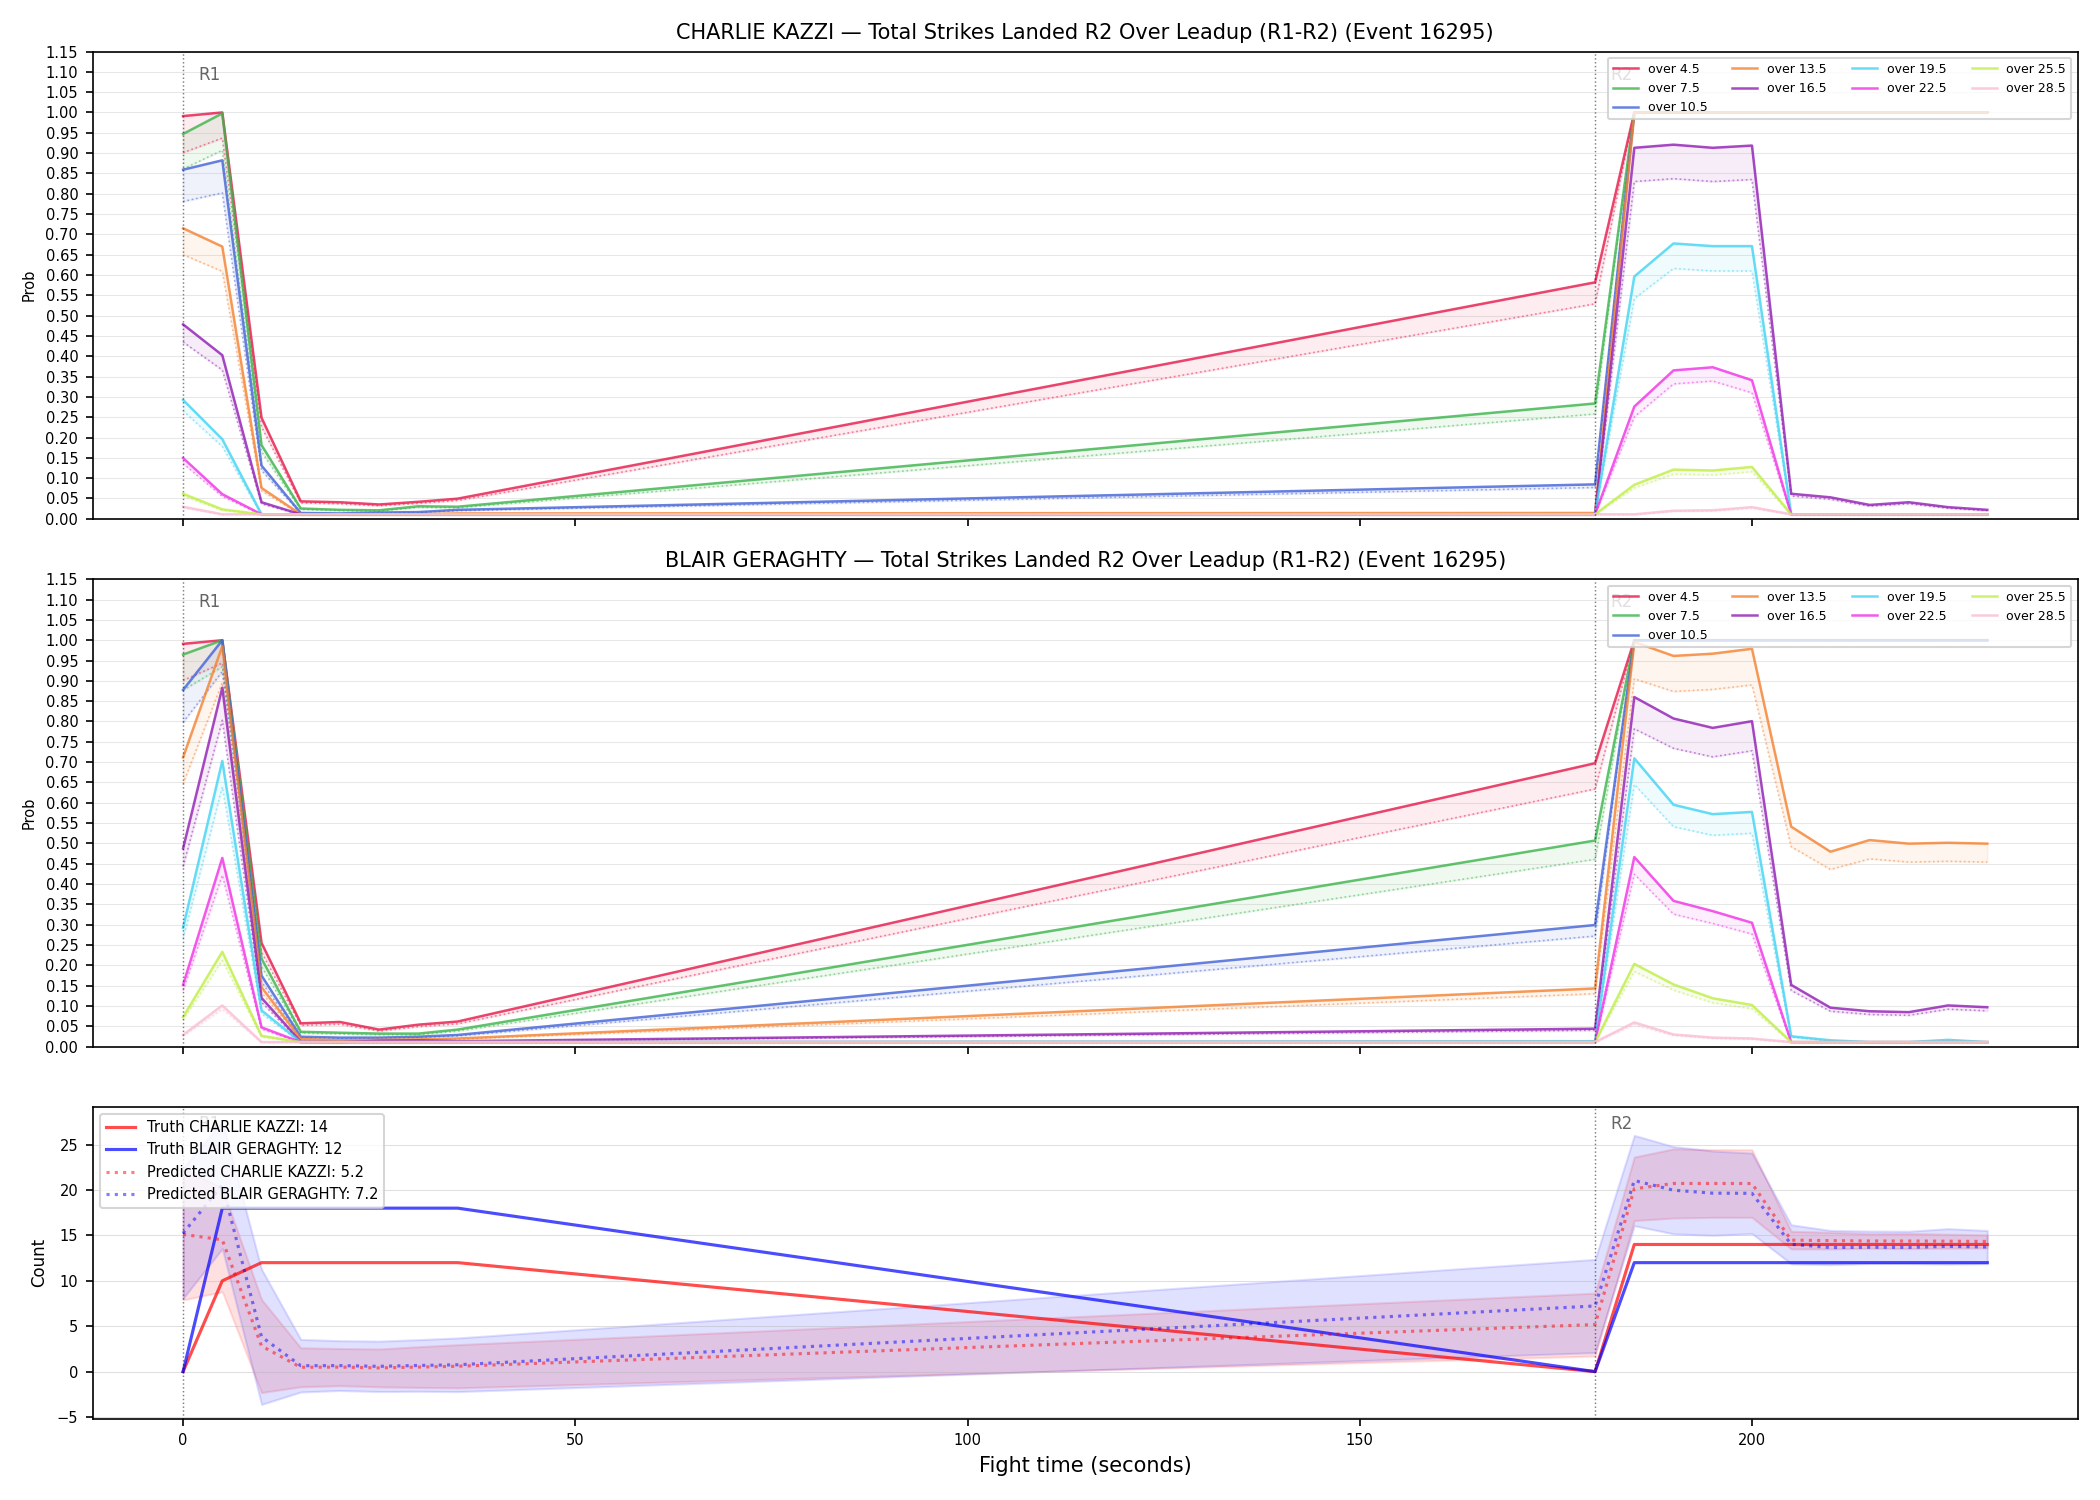
Task: Click 'over 7.5' legend entry in top chart
Action: click(1656, 88)
